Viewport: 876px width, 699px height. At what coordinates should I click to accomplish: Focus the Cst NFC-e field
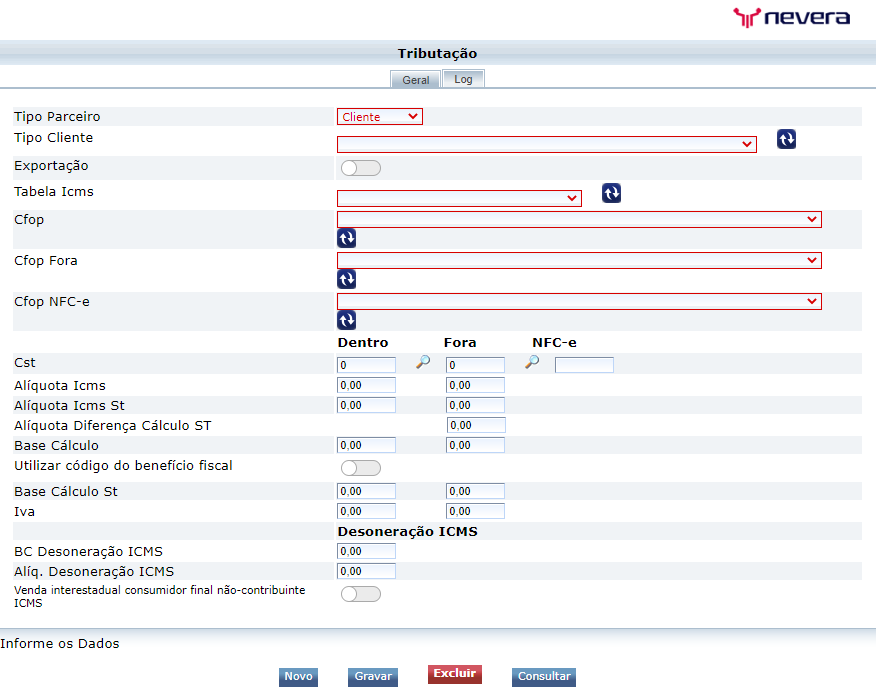[584, 365]
